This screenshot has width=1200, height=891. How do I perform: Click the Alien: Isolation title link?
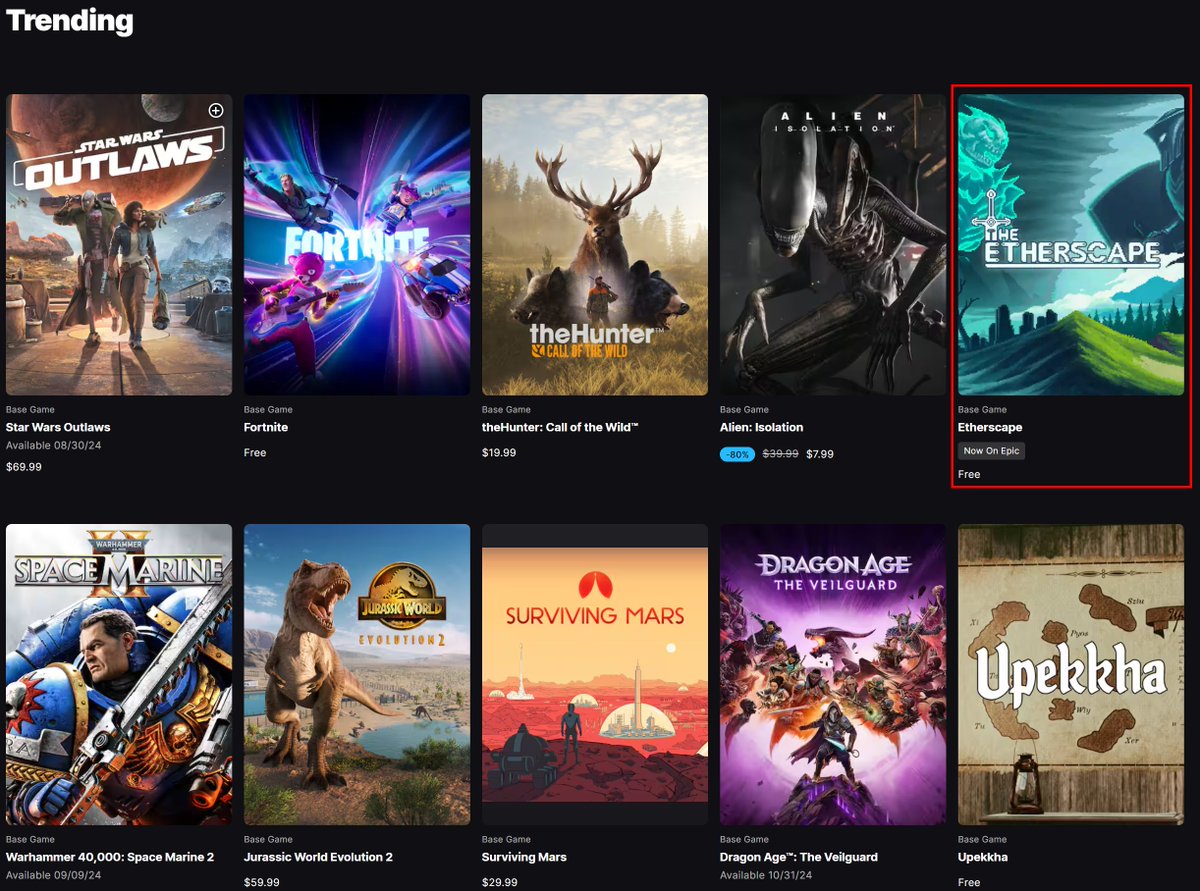pyautogui.click(x=762, y=427)
